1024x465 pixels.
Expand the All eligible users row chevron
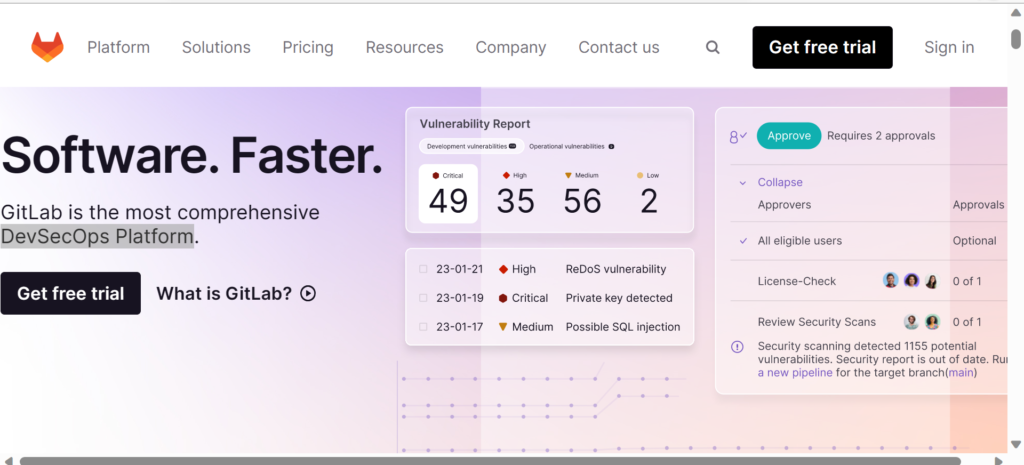click(x=742, y=240)
